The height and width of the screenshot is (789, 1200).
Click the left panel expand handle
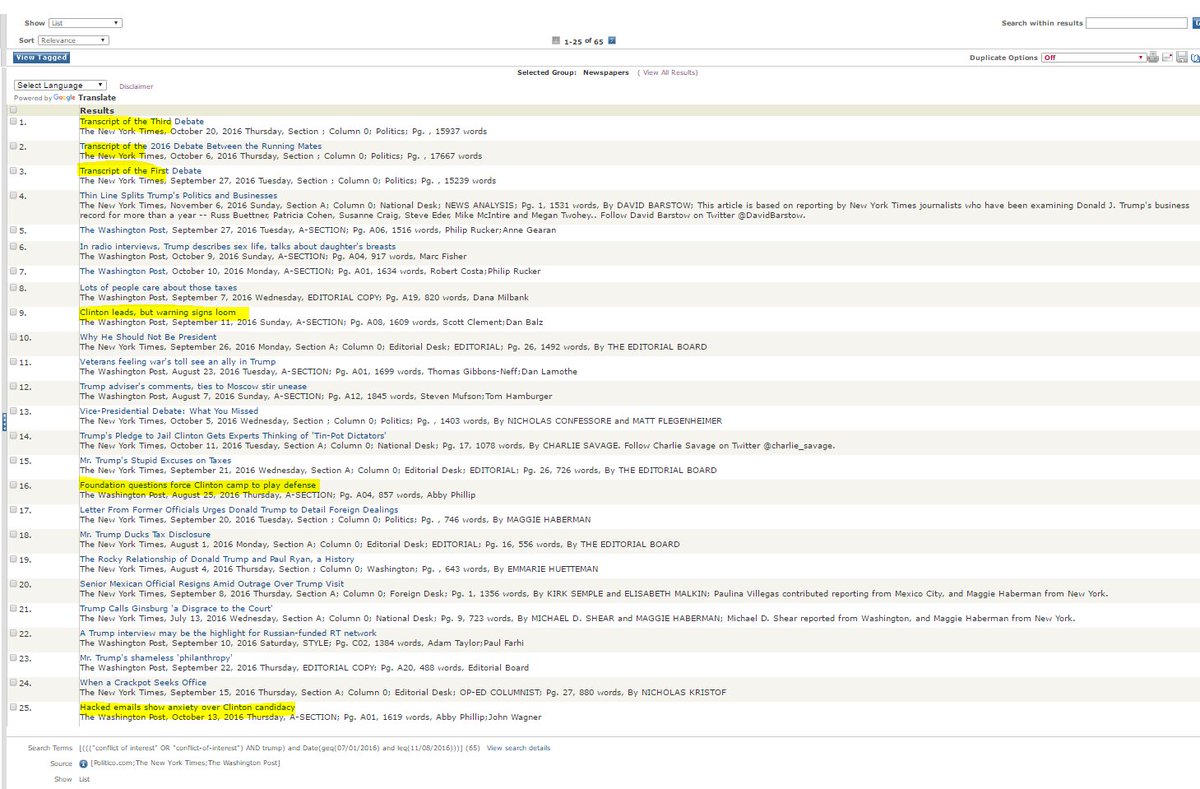(x=4, y=421)
